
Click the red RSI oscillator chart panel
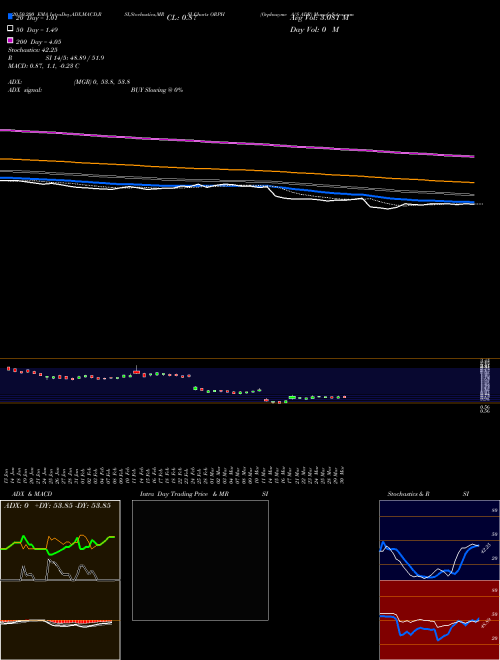click(439, 620)
